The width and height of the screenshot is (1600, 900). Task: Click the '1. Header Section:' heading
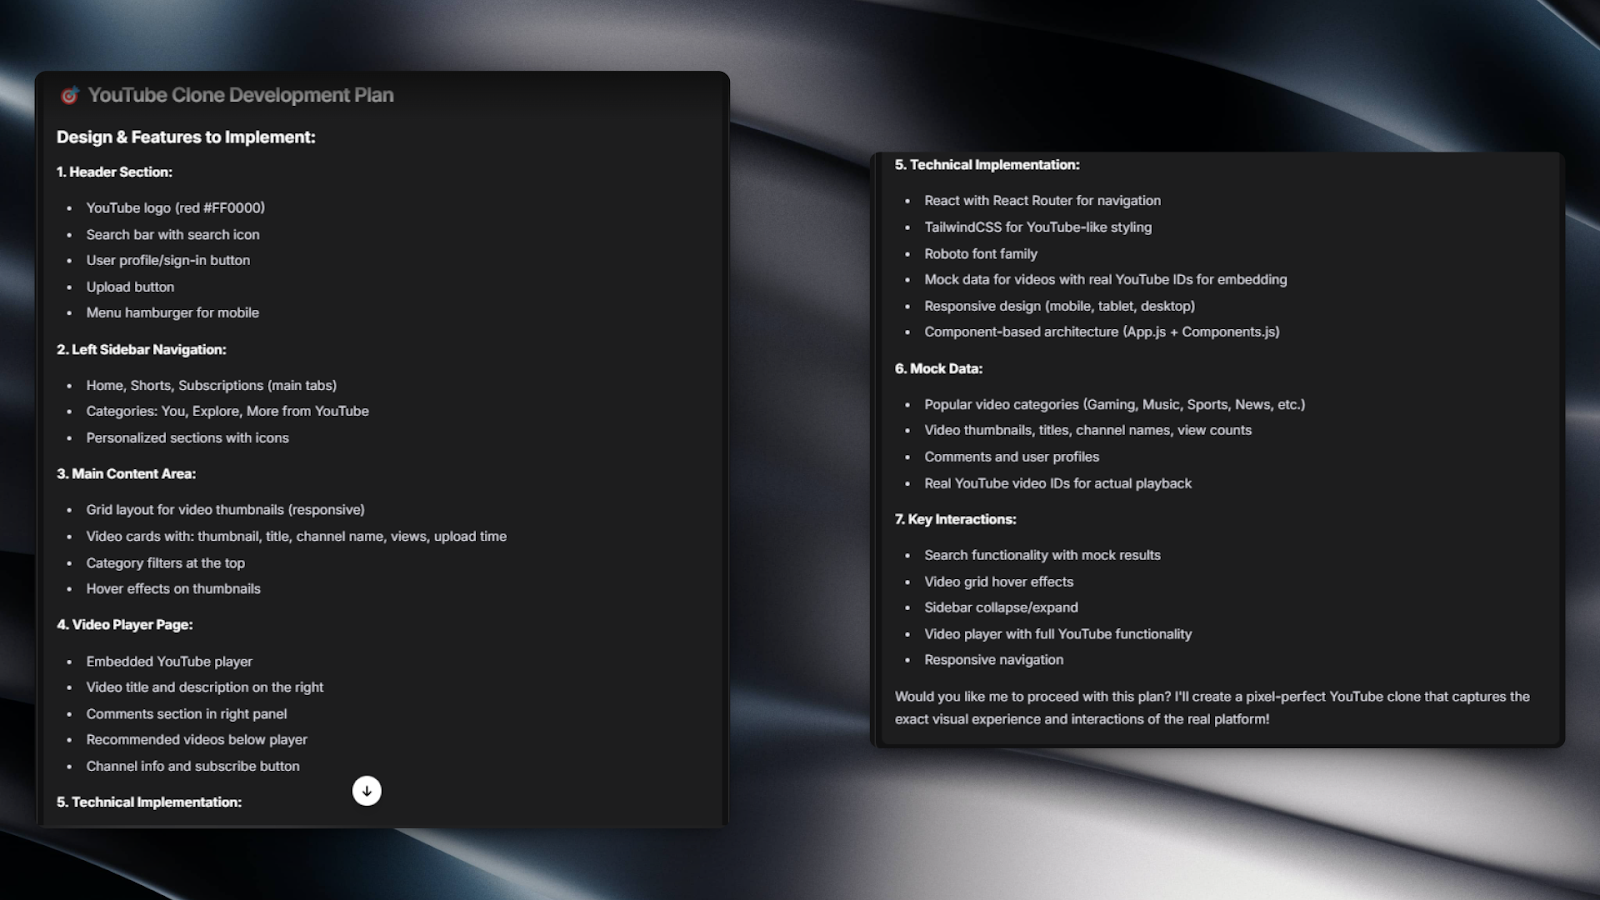tap(114, 172)
